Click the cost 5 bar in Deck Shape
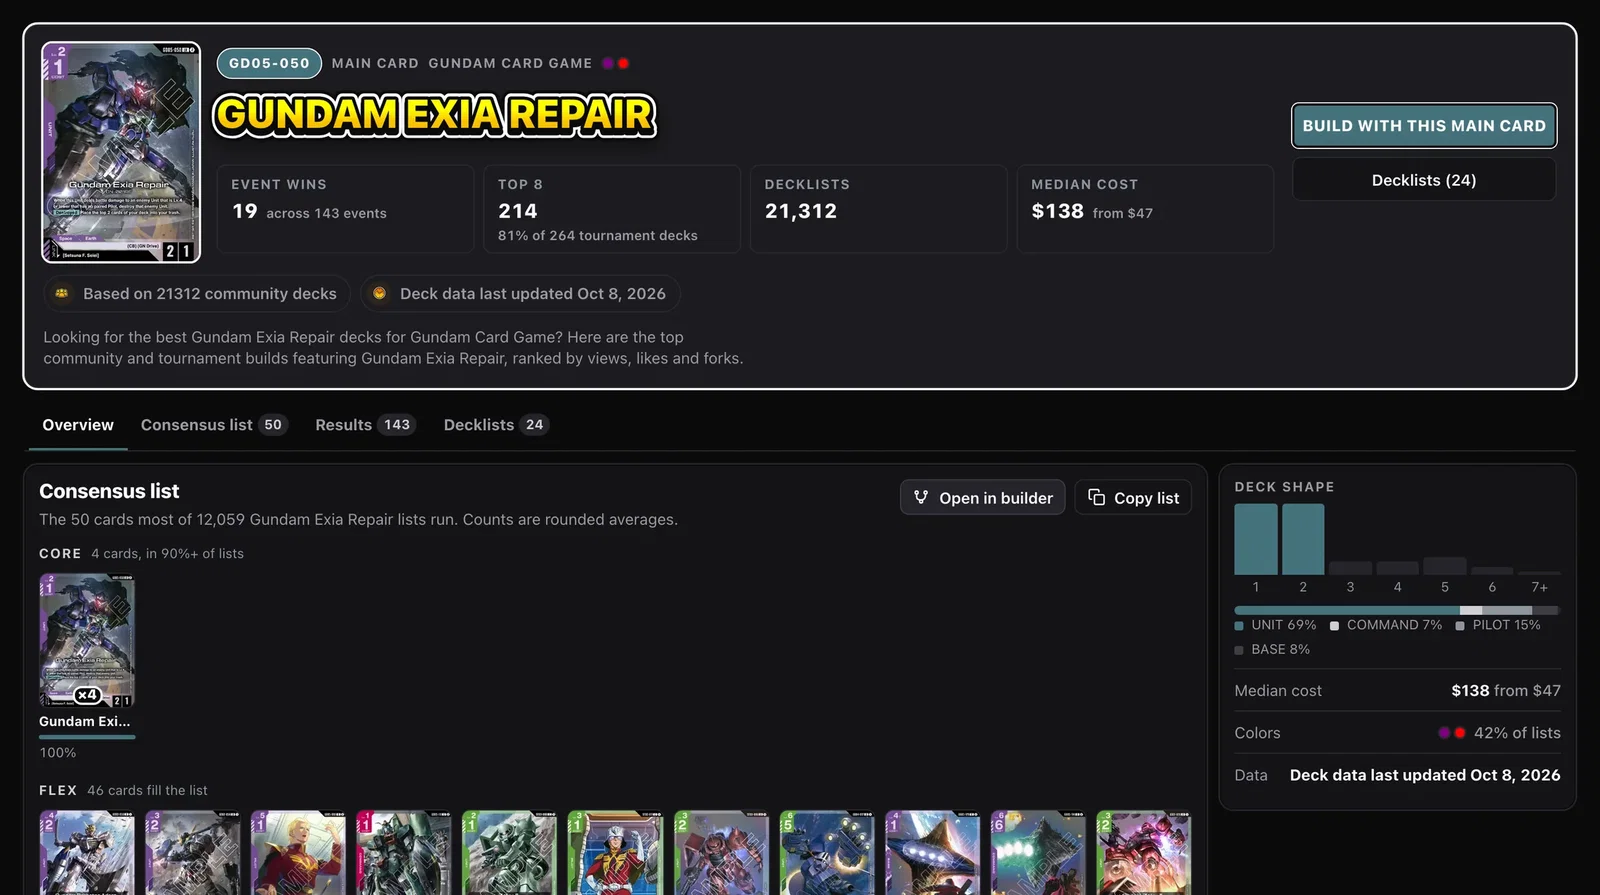The height and width of the screenshot is (895, 1600). (1445, 566)
